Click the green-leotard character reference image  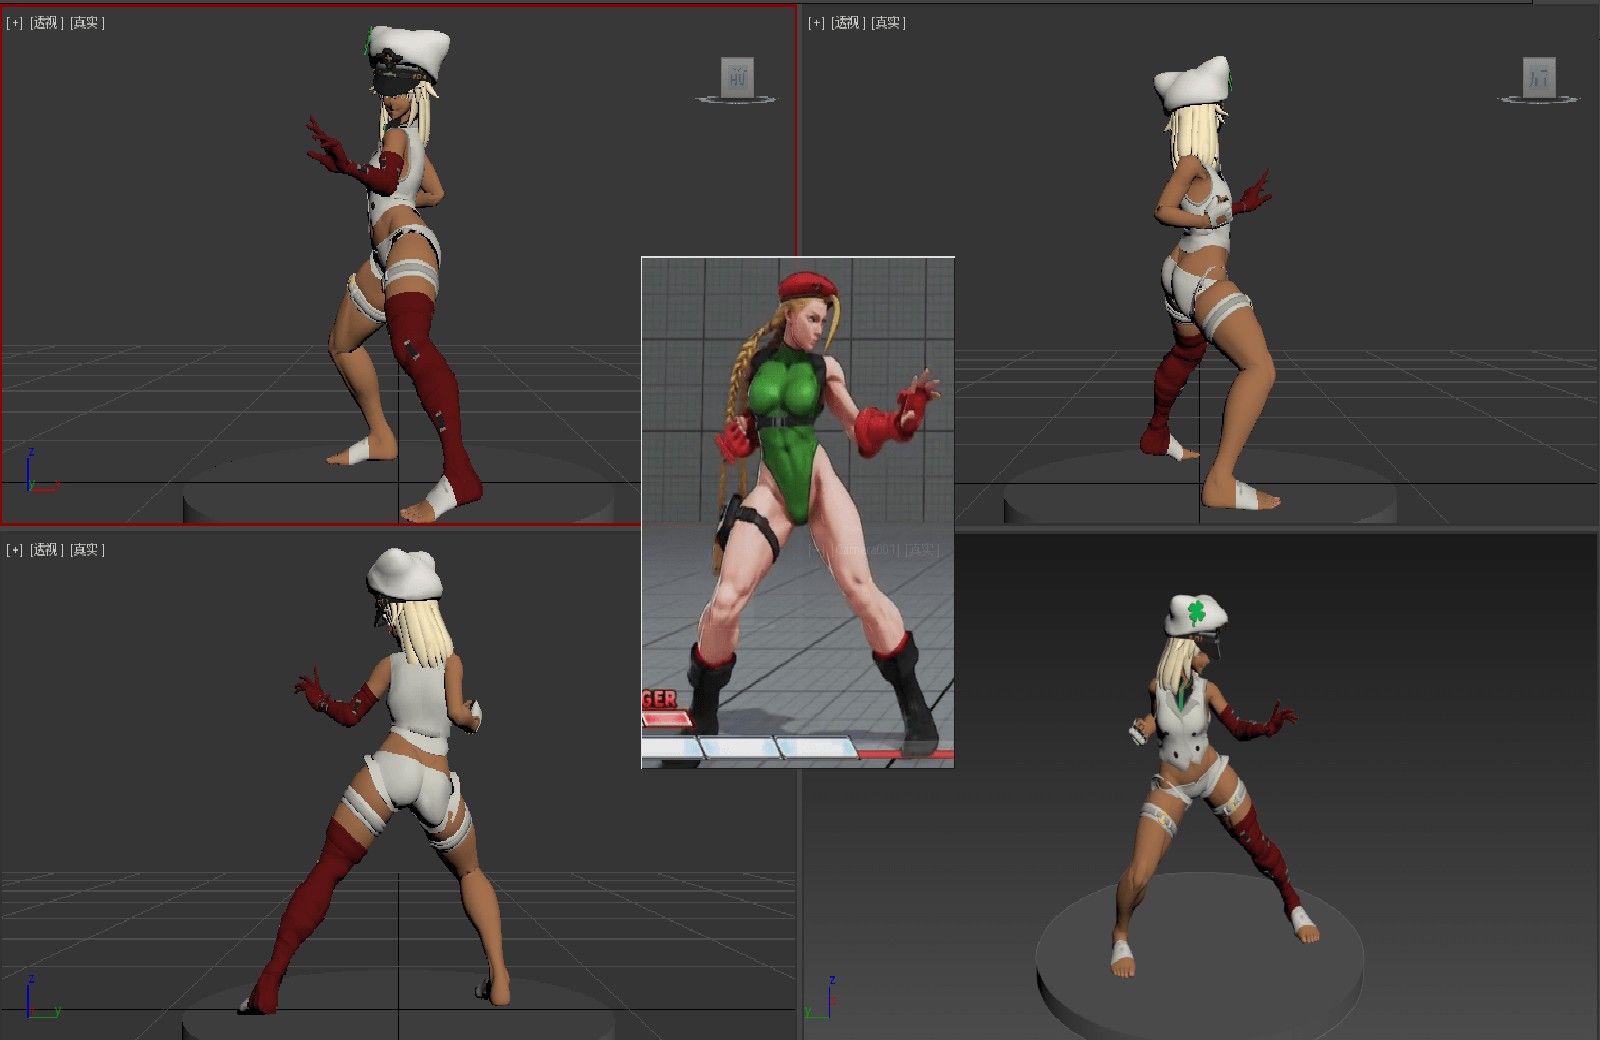click(x=797, y=512)
